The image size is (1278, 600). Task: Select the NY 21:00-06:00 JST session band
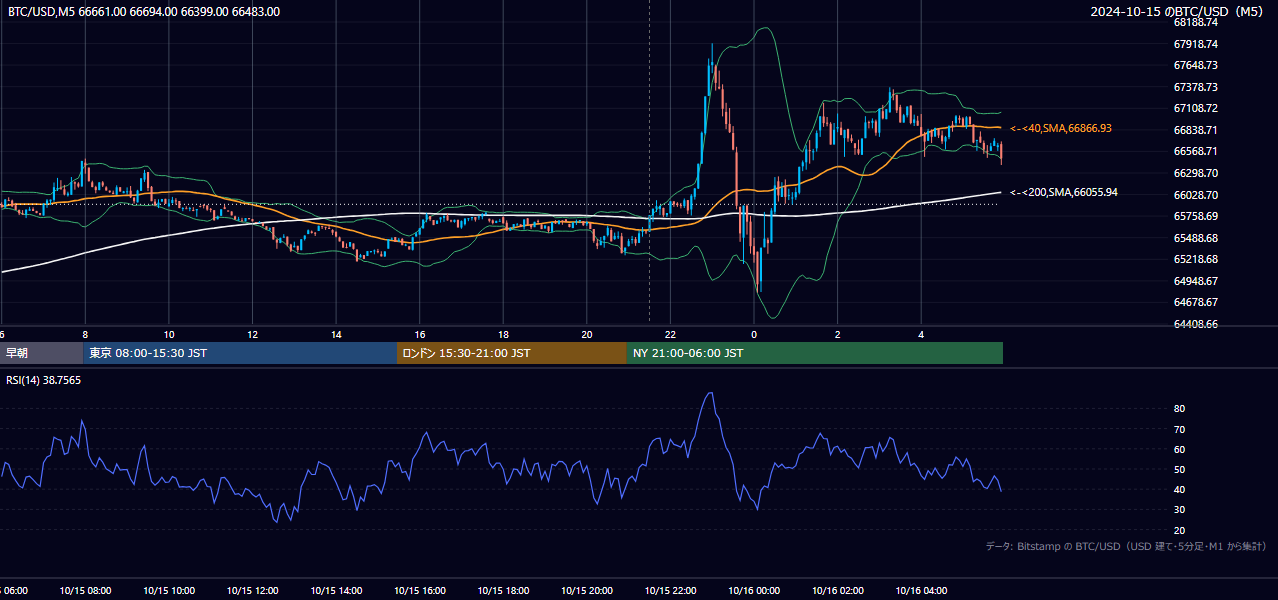point(815,353)
